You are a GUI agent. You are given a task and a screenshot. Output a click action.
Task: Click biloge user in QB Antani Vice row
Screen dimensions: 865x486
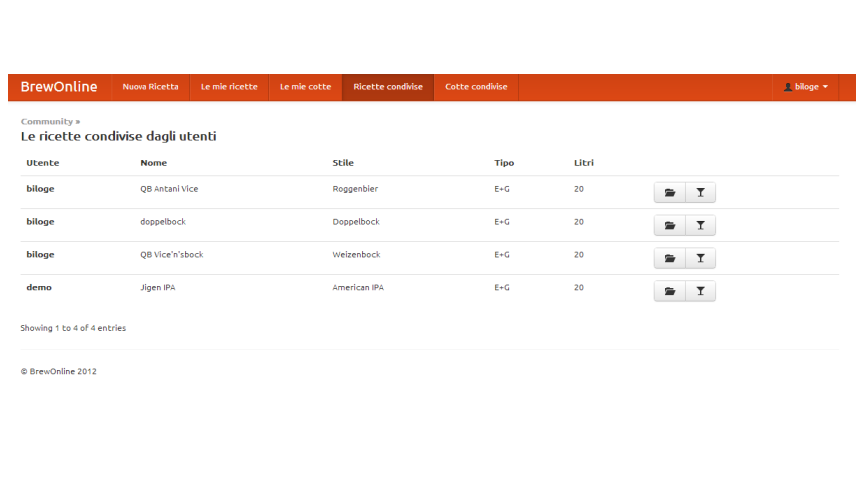click(x=40, y=189)
